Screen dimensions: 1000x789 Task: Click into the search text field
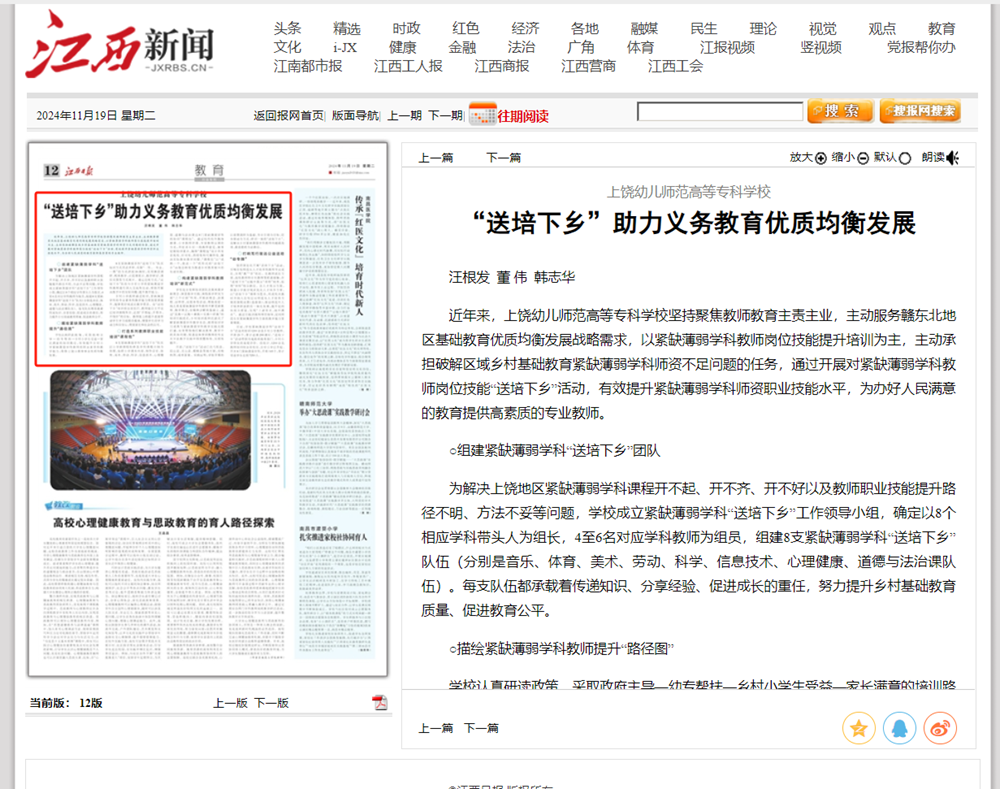click(719, 112)
